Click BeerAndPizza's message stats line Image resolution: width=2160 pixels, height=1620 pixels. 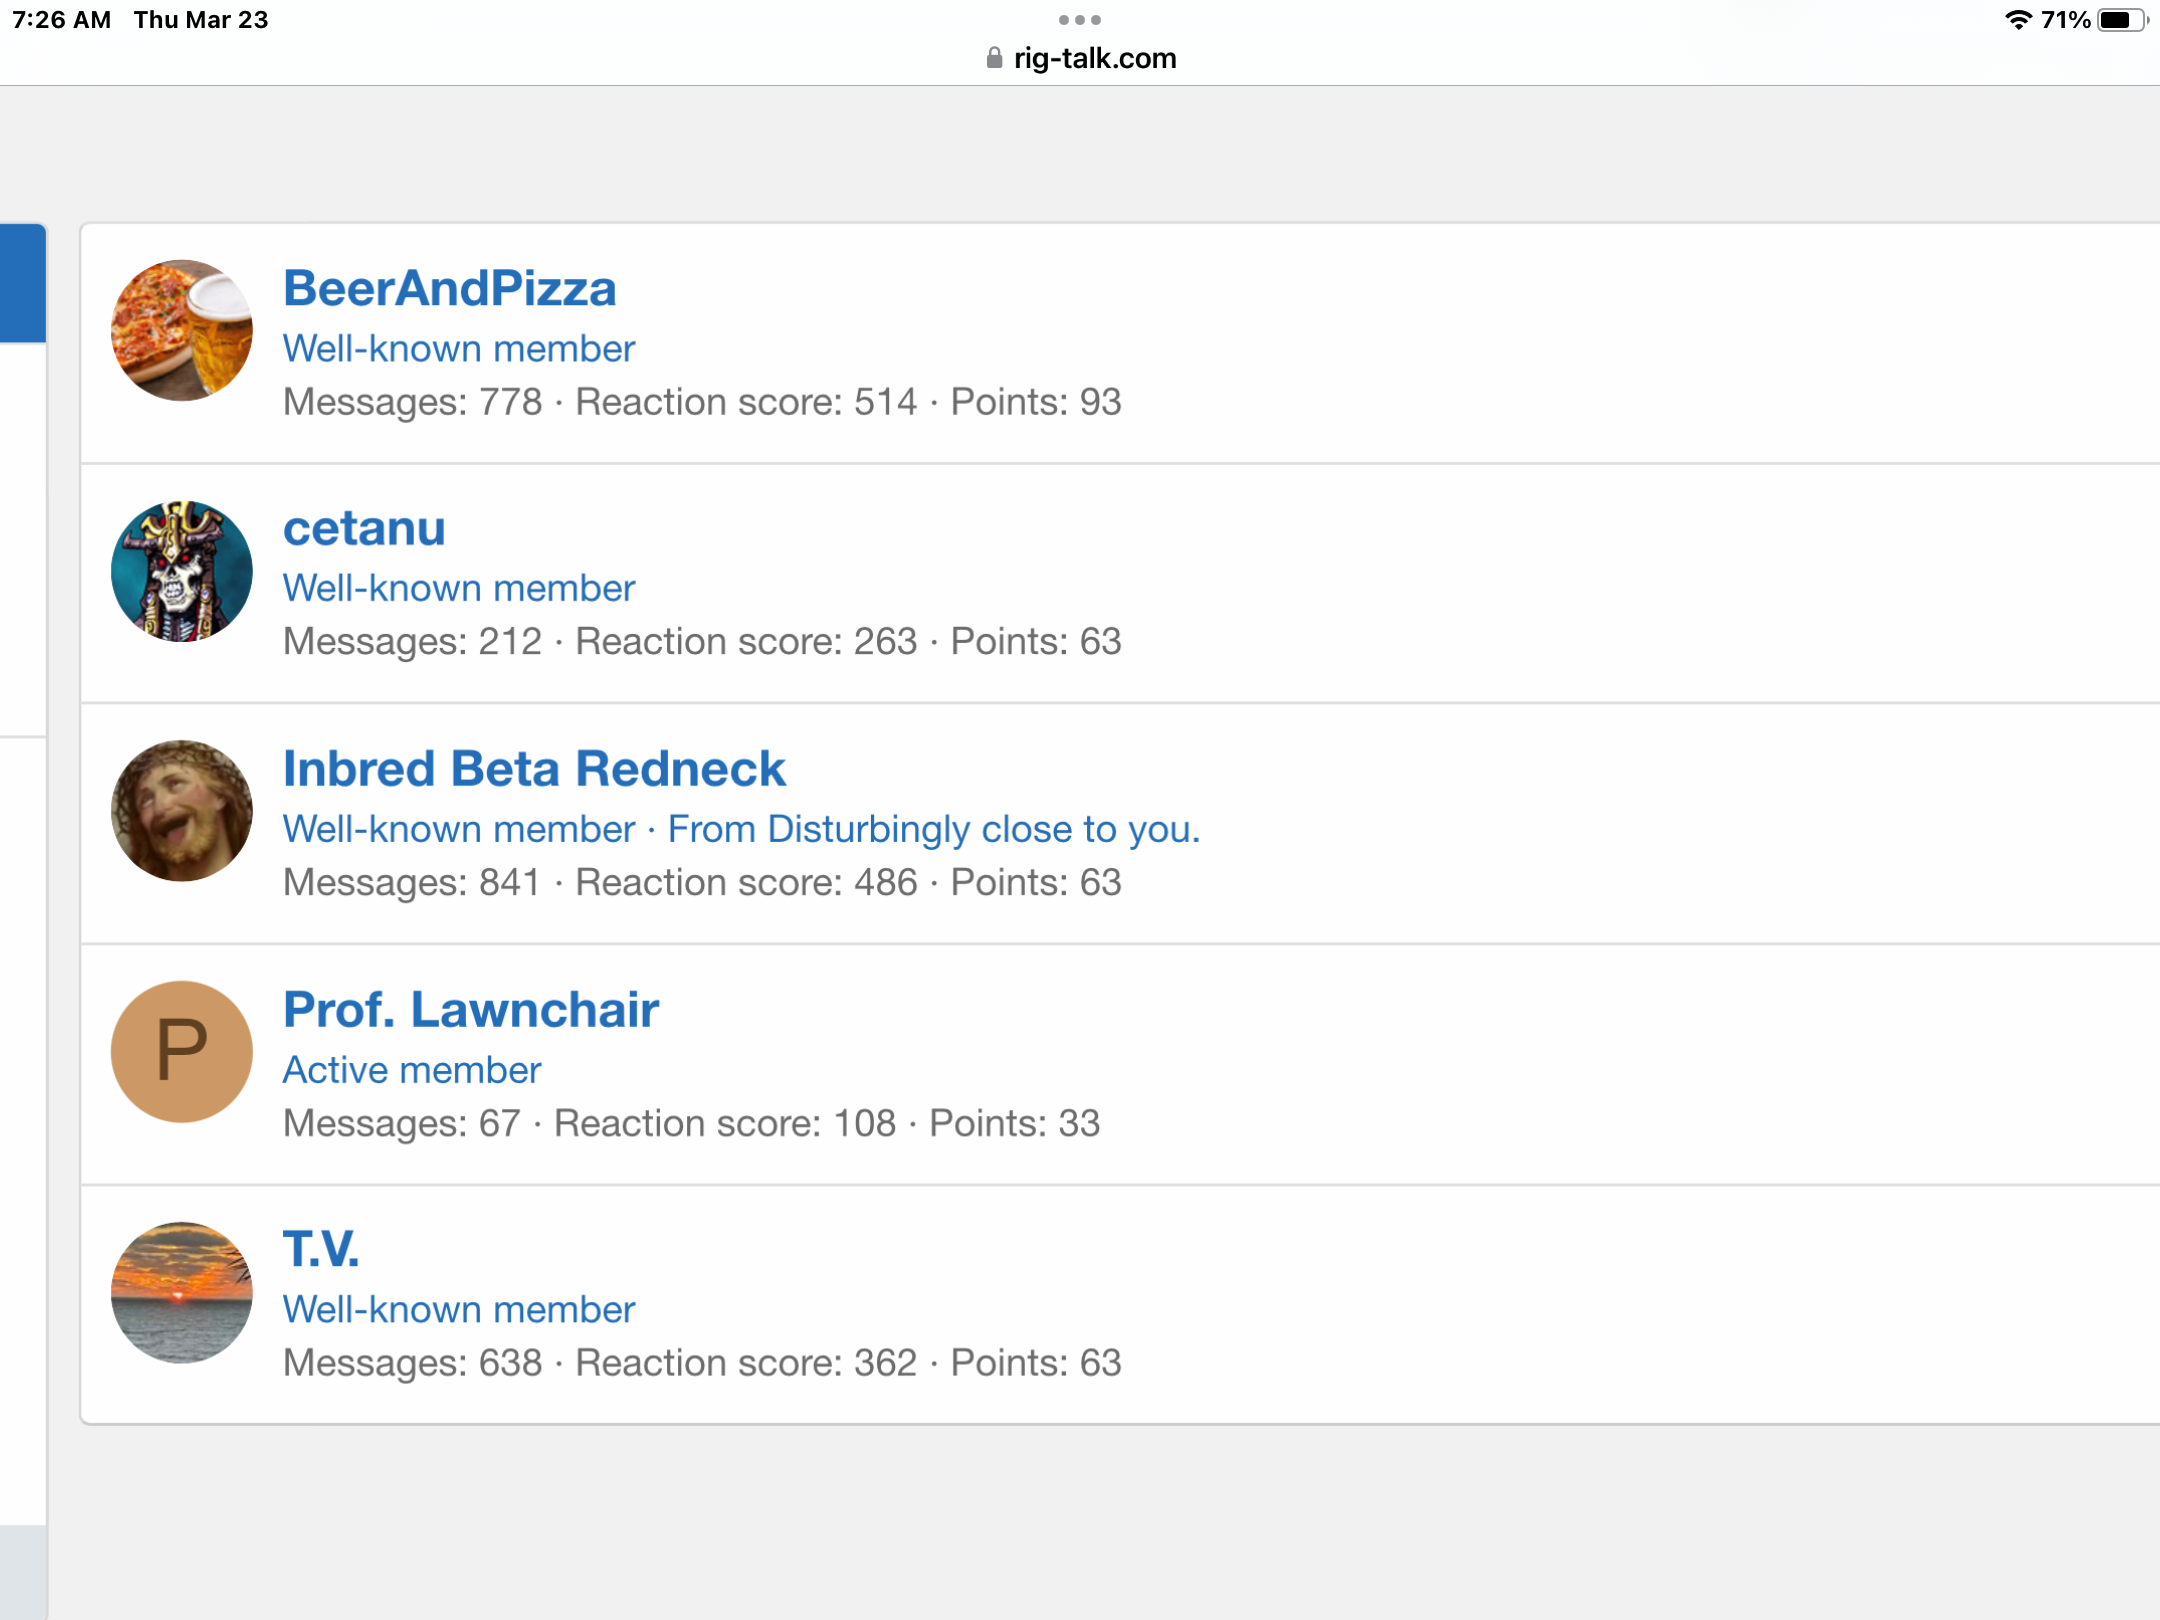point(702,402)
